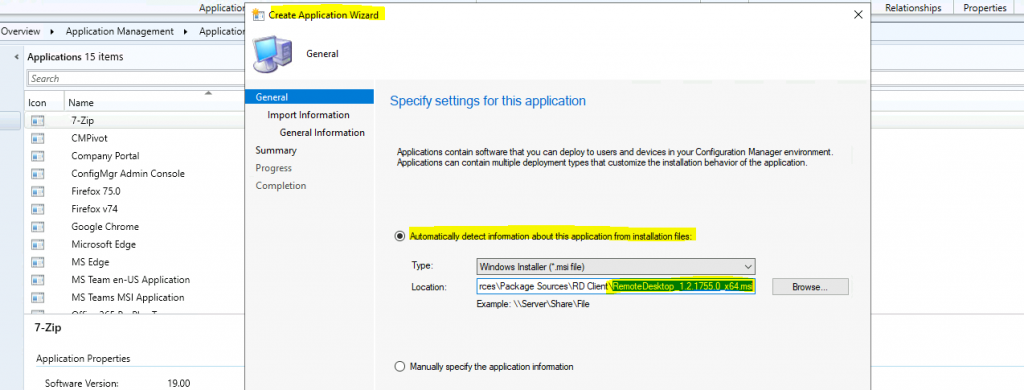The width and height of the screenshot is (1024, 390).
Task: Click the Firefox 75.0 row icon
Action: click(x=37, y=191)
